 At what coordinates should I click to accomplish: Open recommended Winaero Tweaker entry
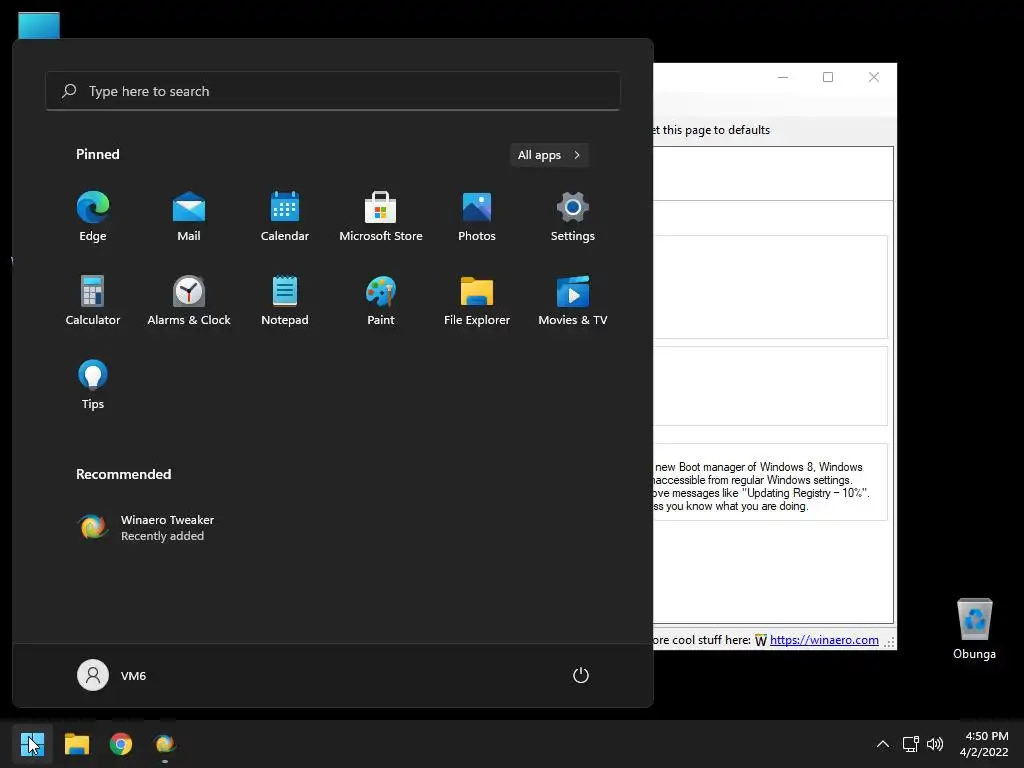(x=147, y=528)
